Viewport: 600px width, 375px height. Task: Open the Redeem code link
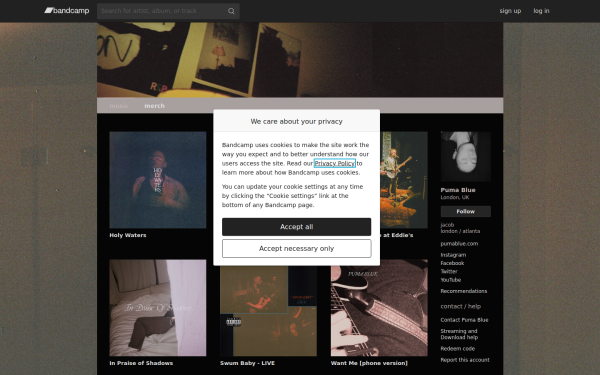458,349
